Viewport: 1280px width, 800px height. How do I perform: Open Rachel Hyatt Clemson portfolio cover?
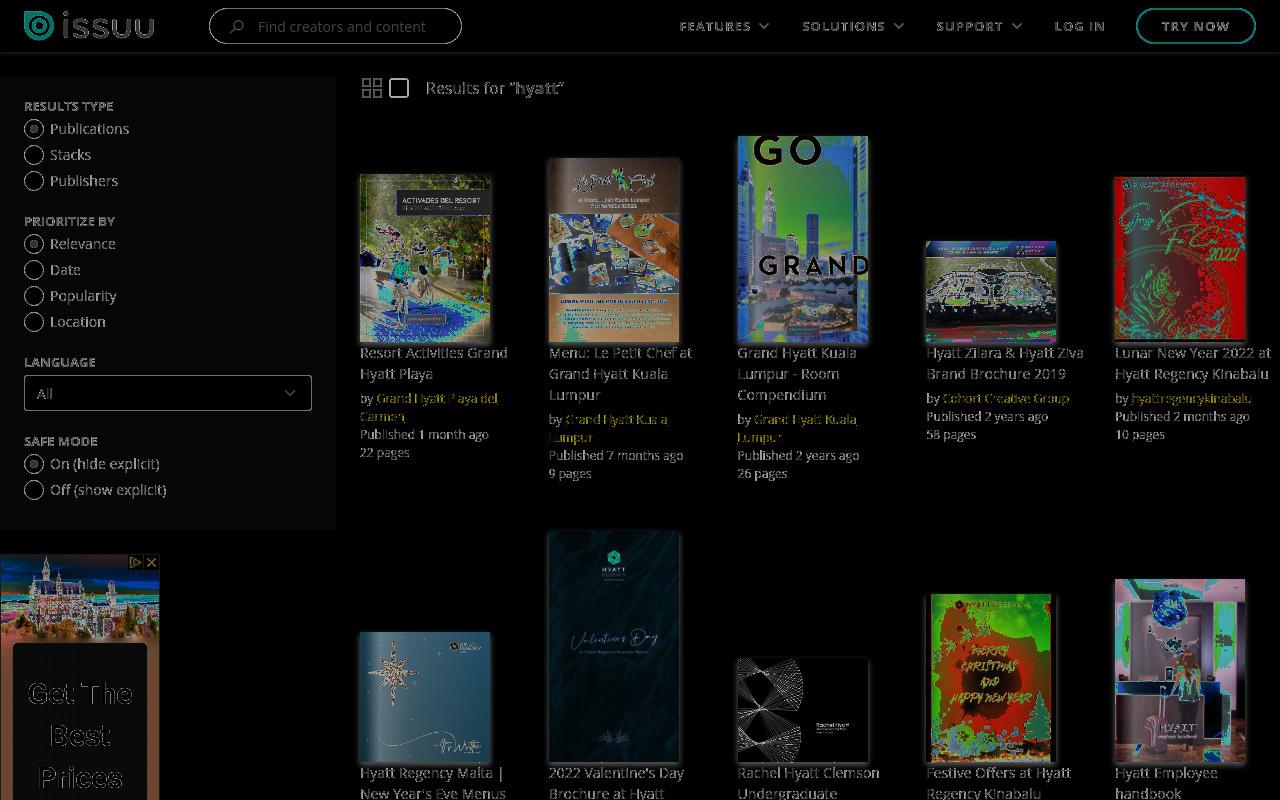[803, 710]
